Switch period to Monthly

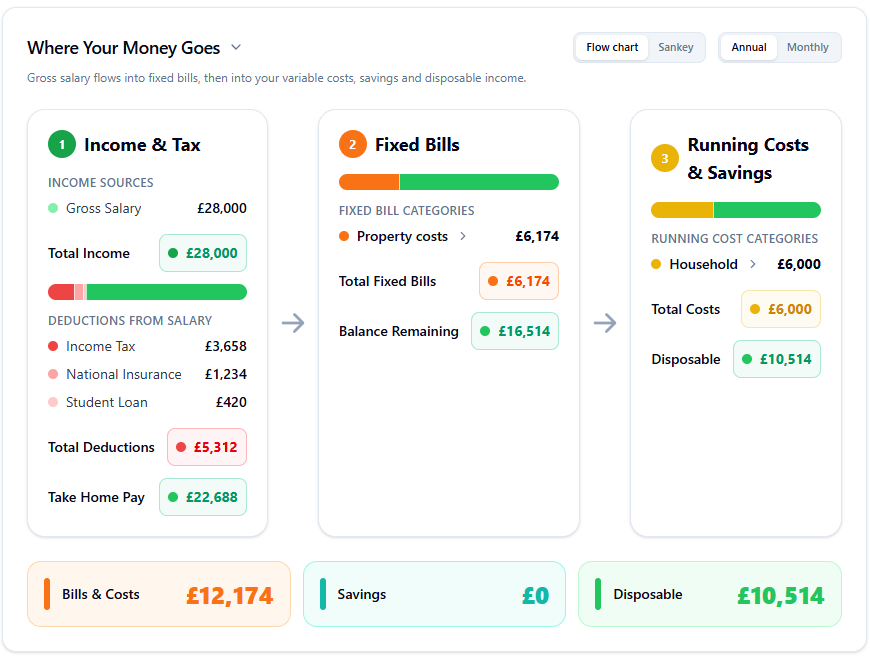[807, 48]
